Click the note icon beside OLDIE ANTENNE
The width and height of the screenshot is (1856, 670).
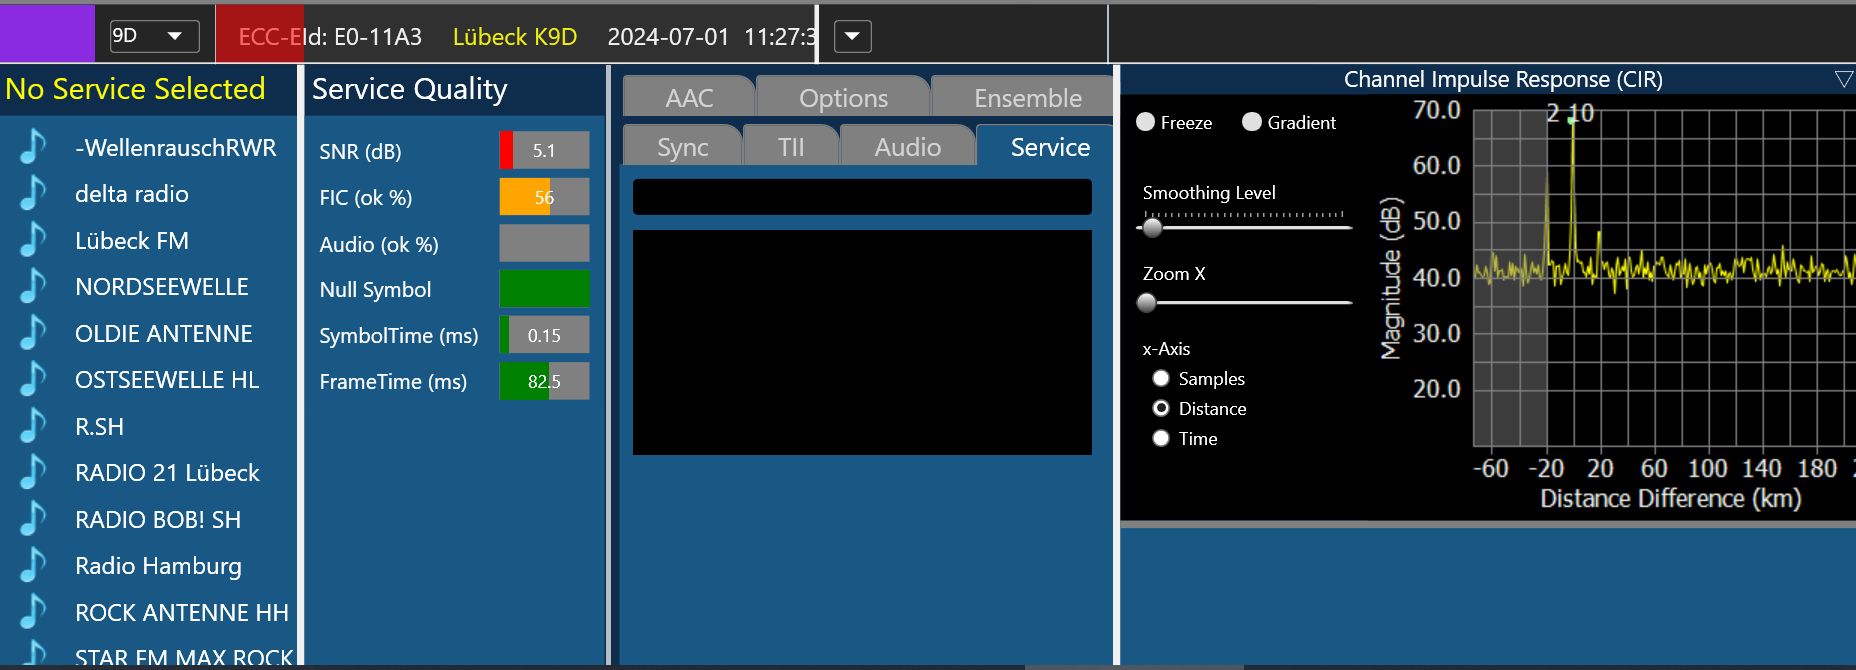(x=34, y=333)
